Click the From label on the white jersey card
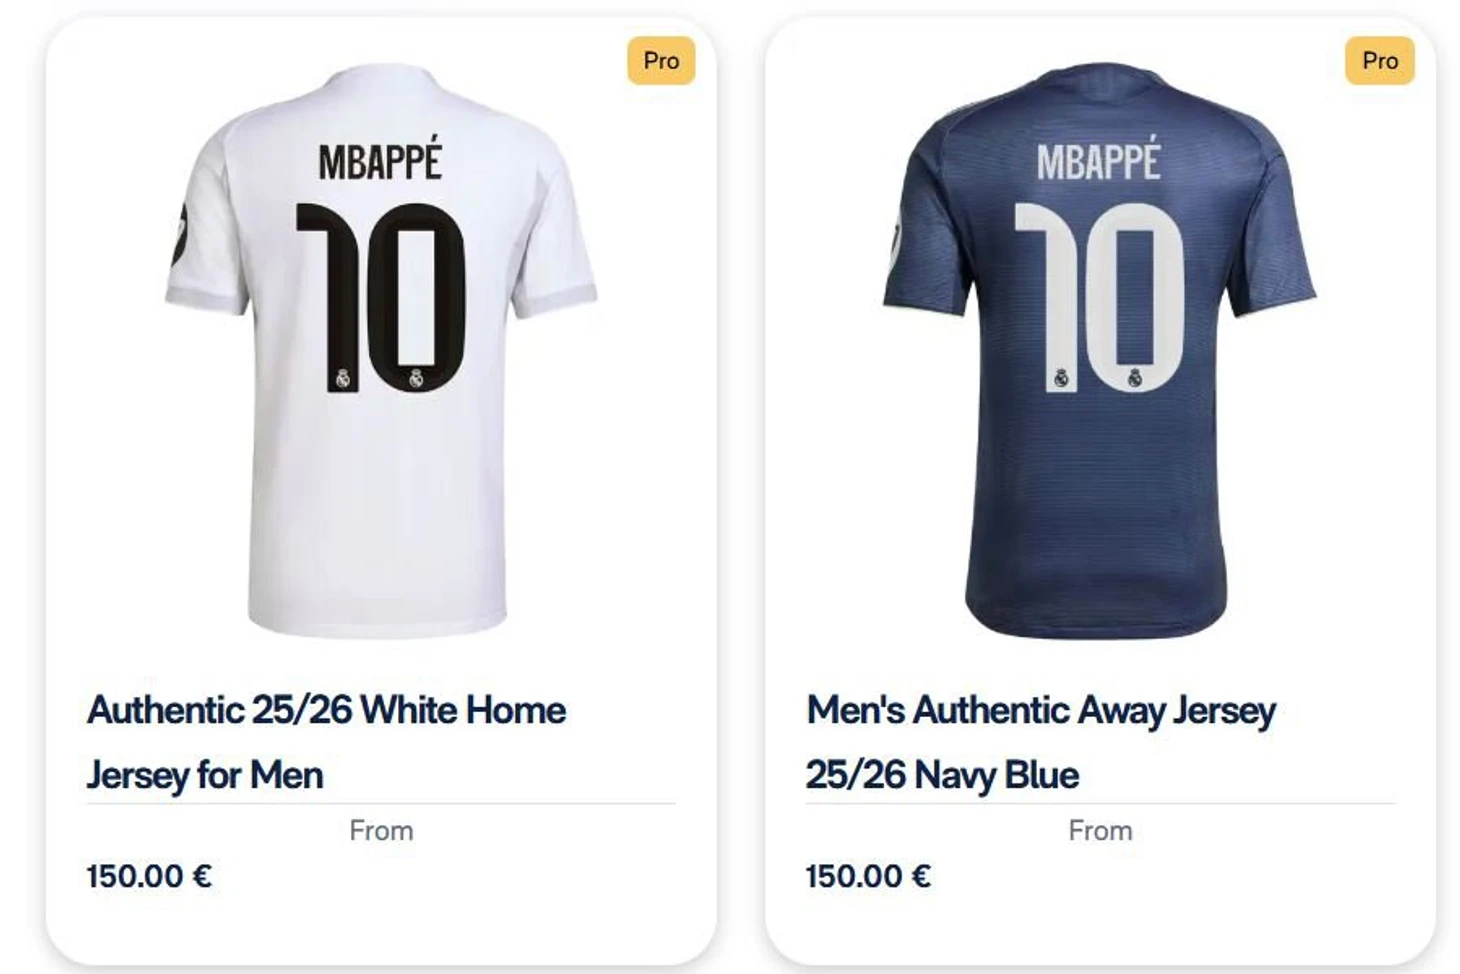Screen dimensions: 1460x974 click(381, 830)
